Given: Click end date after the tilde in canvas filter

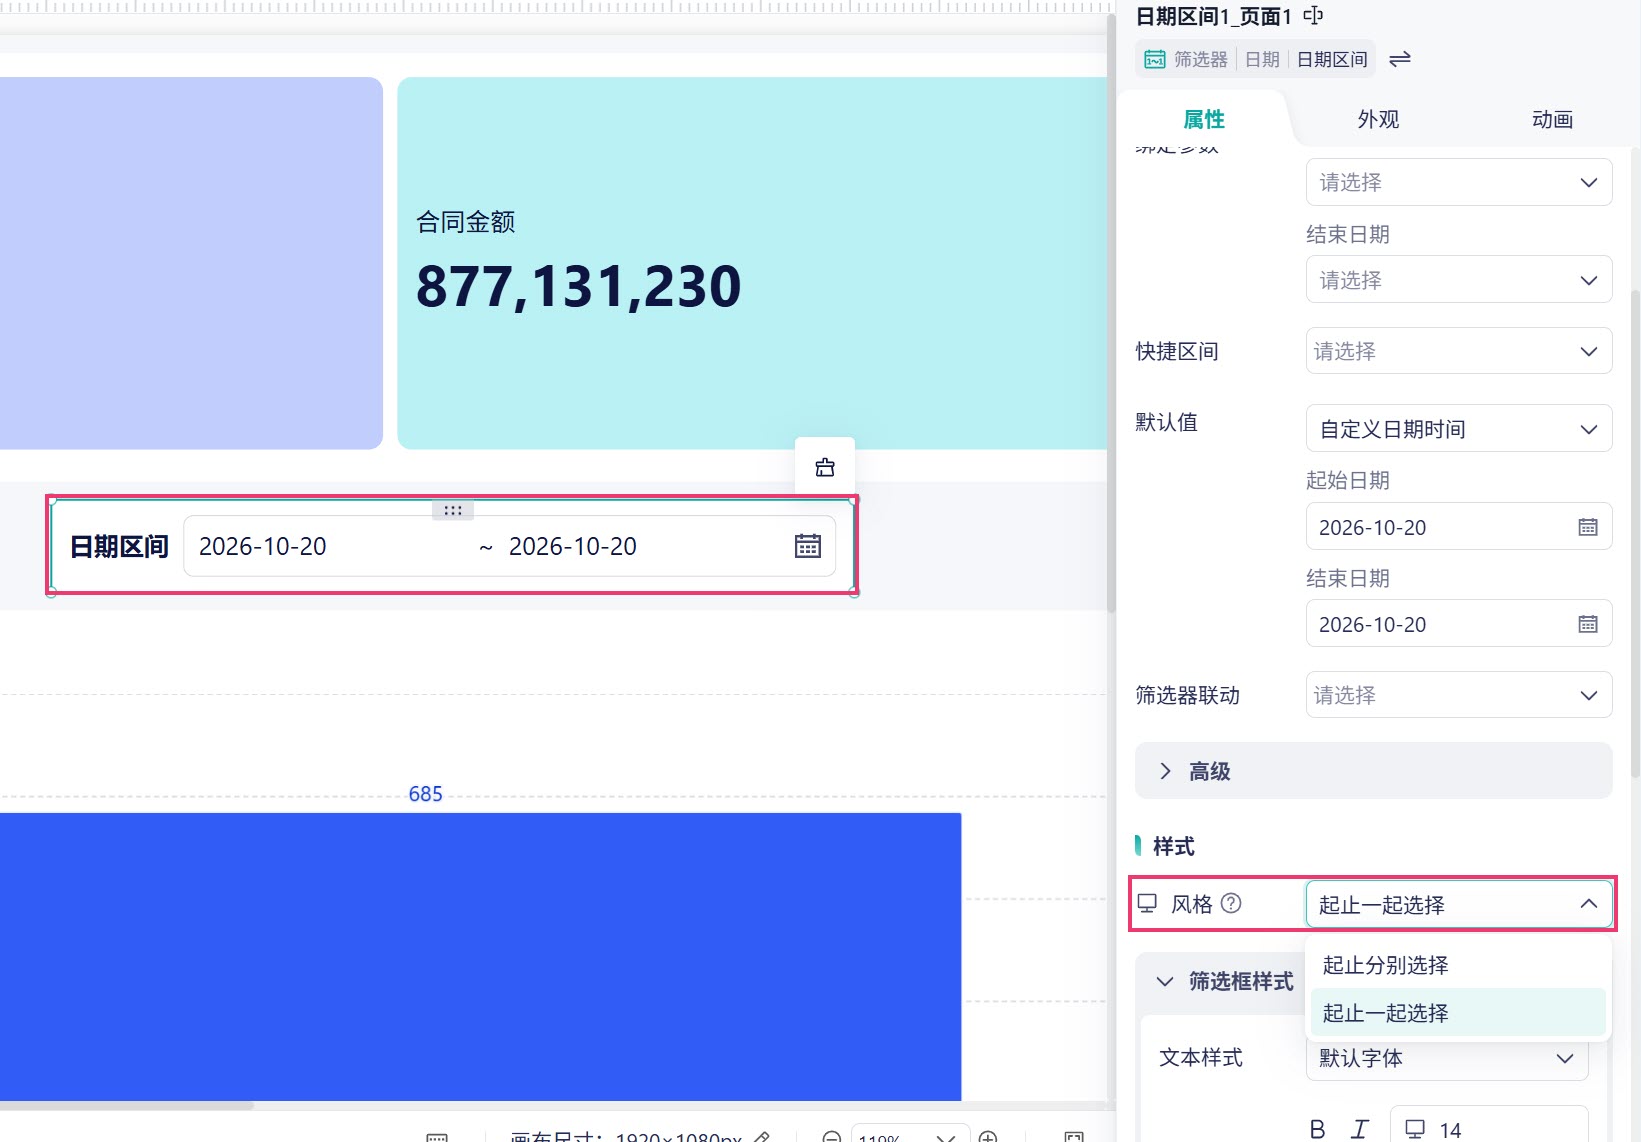Looking at the screenshot, I should click(x=573, y=546).
